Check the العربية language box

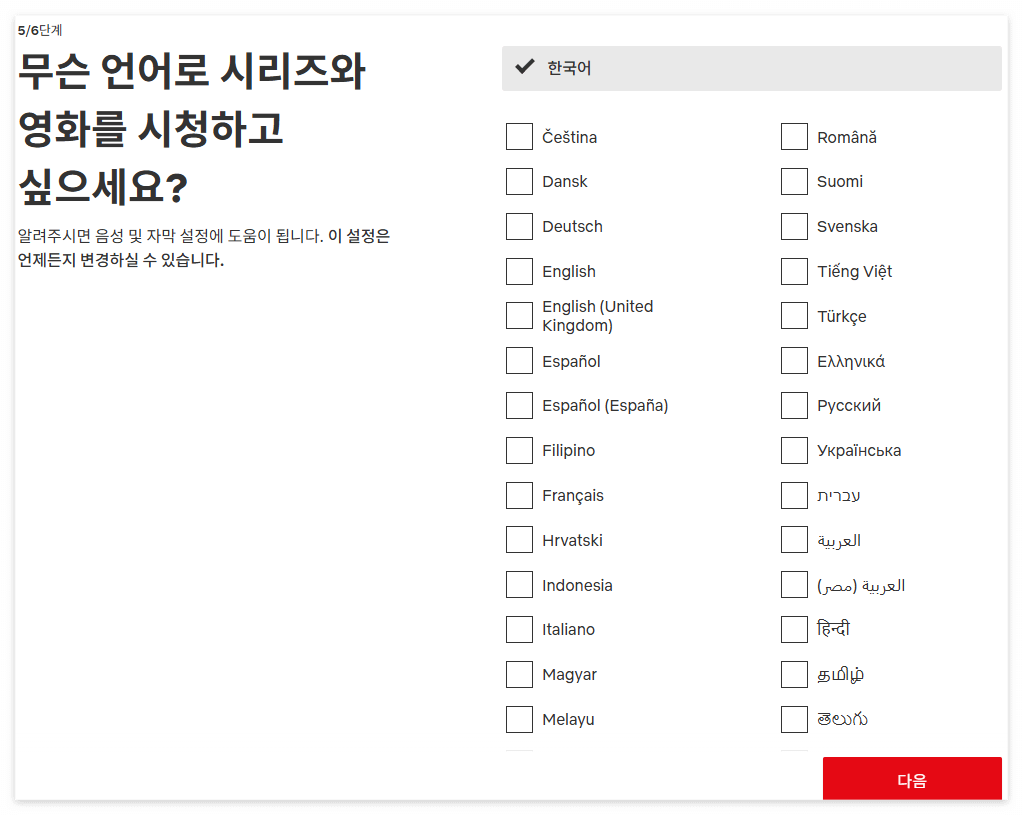click(x=793, y=540)
